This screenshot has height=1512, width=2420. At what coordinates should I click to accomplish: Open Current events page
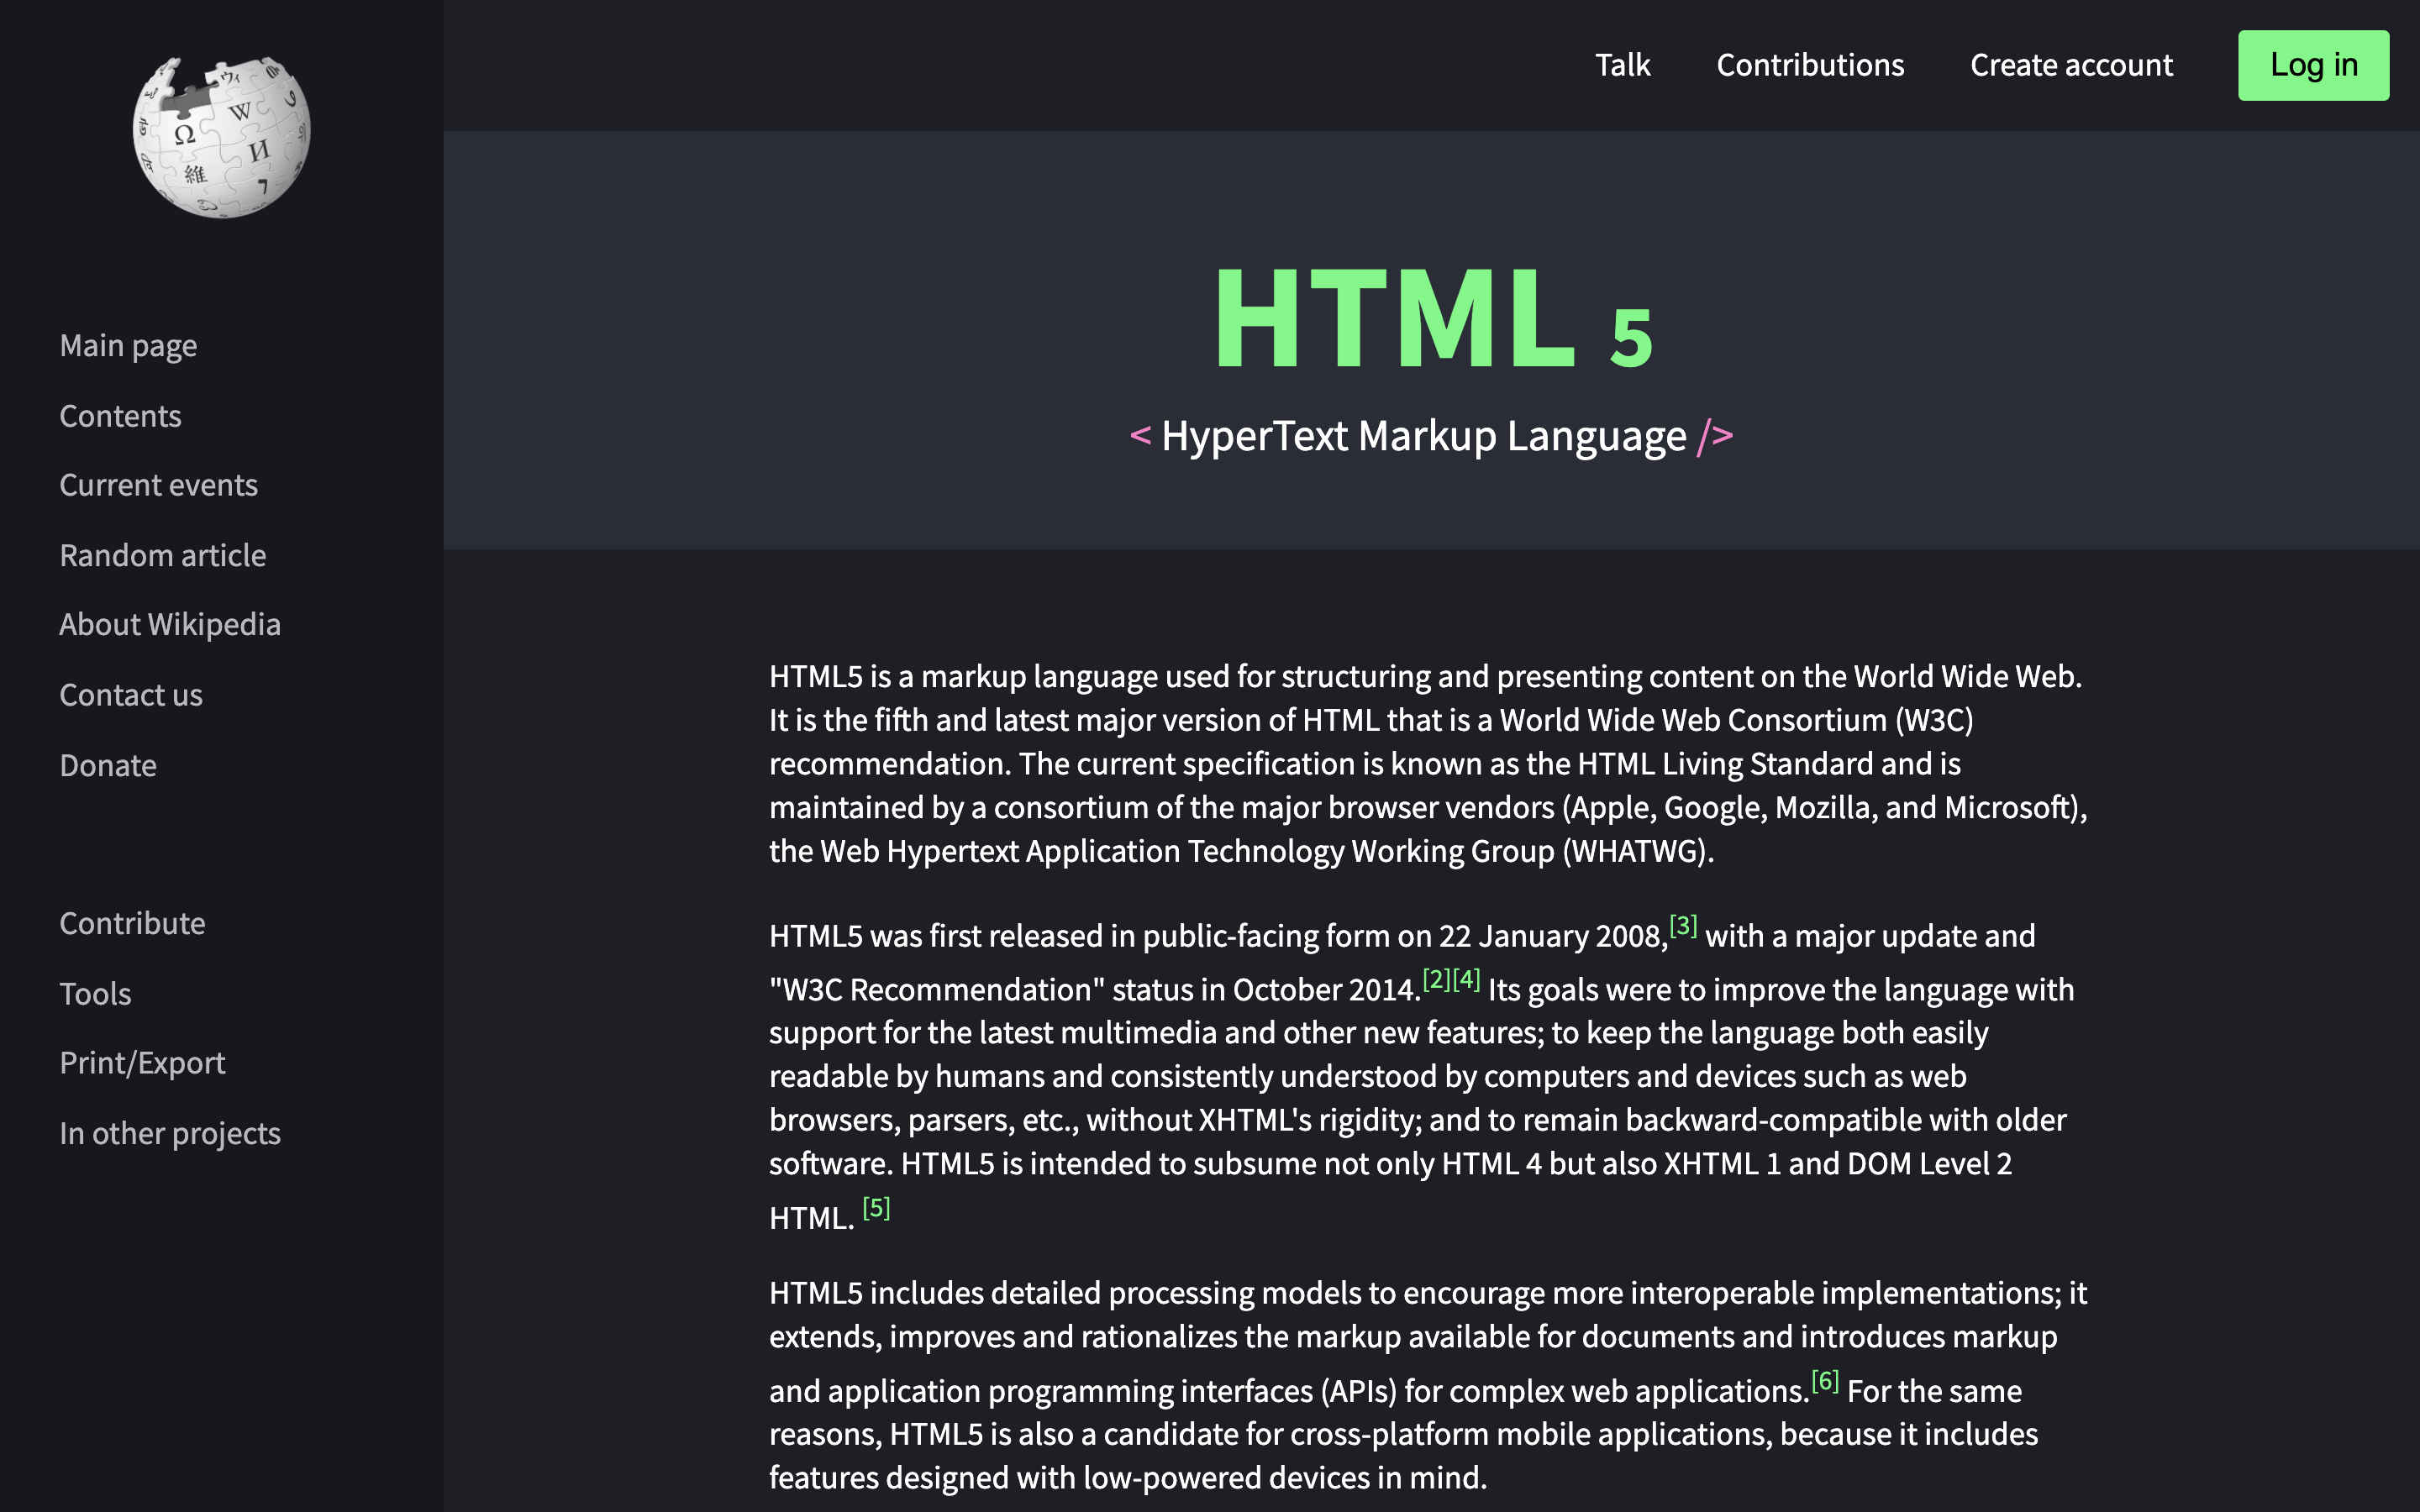[158, 485]
